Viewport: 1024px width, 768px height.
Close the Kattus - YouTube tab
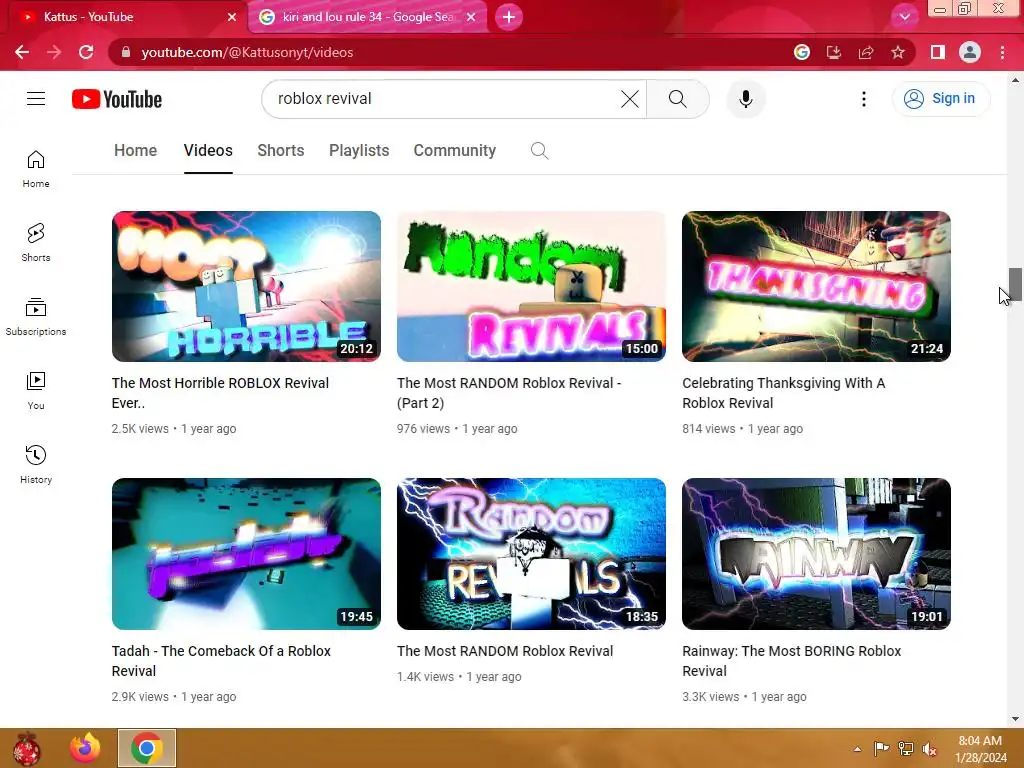(232, 17)
